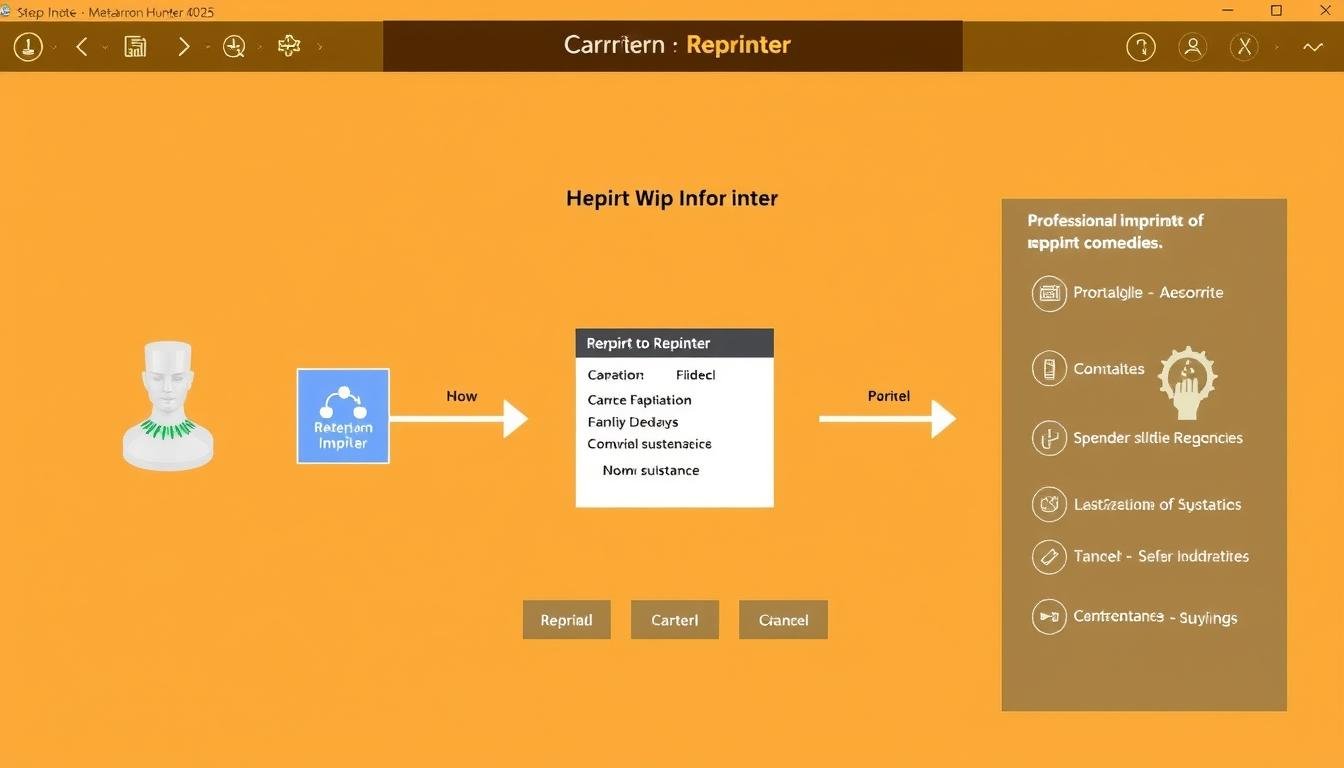The height and width of the screenshot is (768, 1344).
Task: Expand the small arrow beside the first toolbar icon
Action: (54, 47)
